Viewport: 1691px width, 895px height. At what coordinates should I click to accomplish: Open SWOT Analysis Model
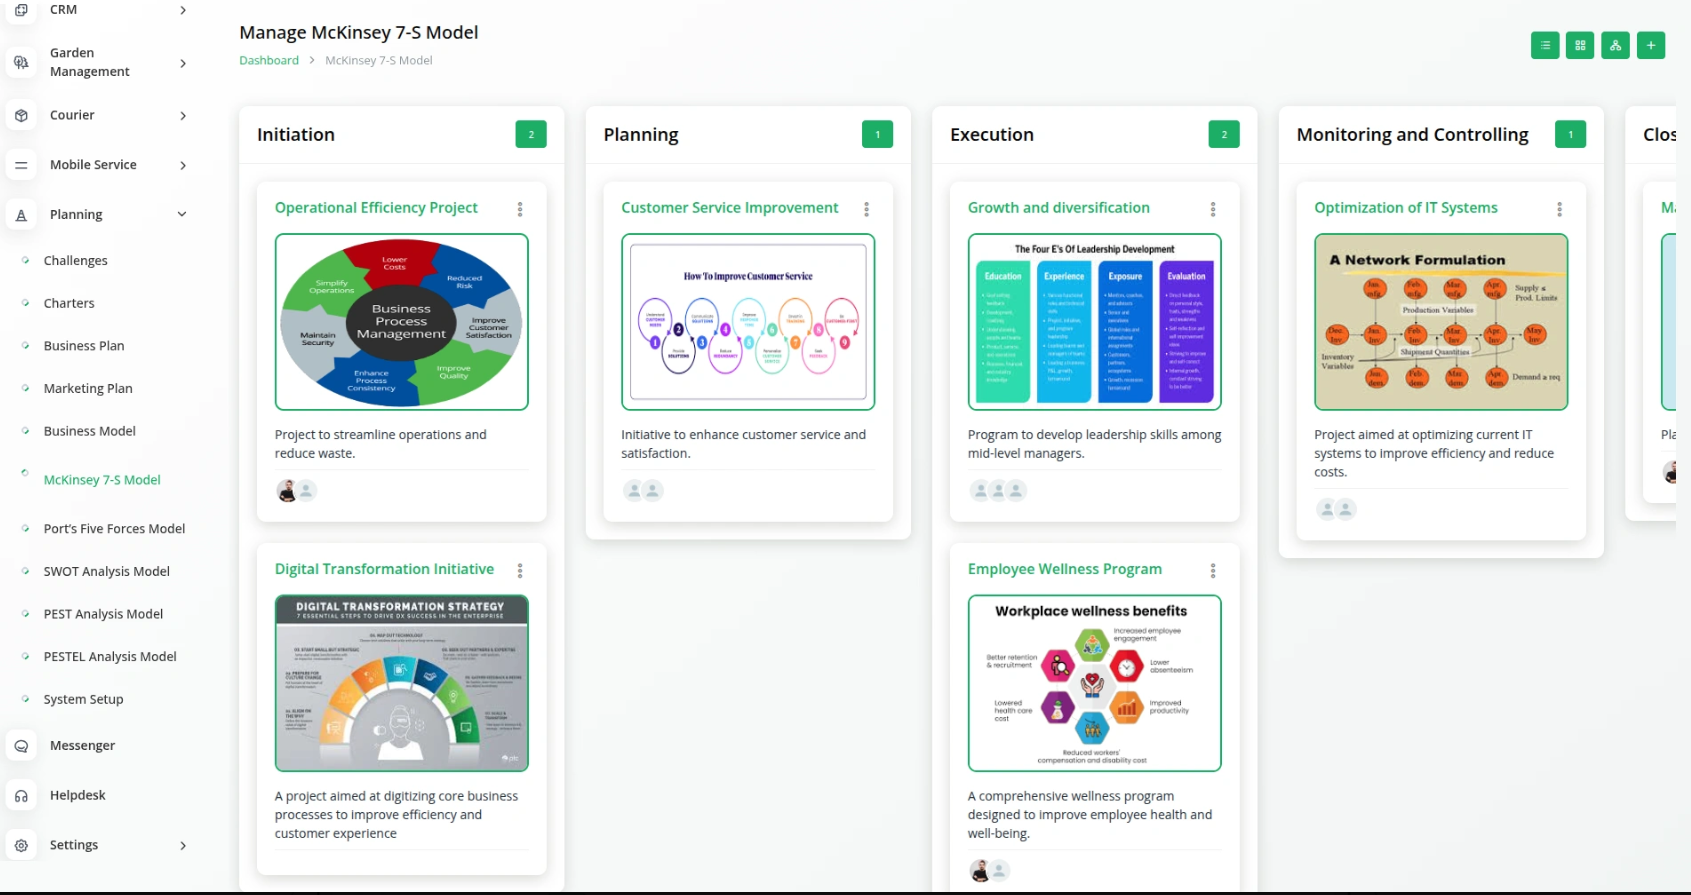(107, 572)
